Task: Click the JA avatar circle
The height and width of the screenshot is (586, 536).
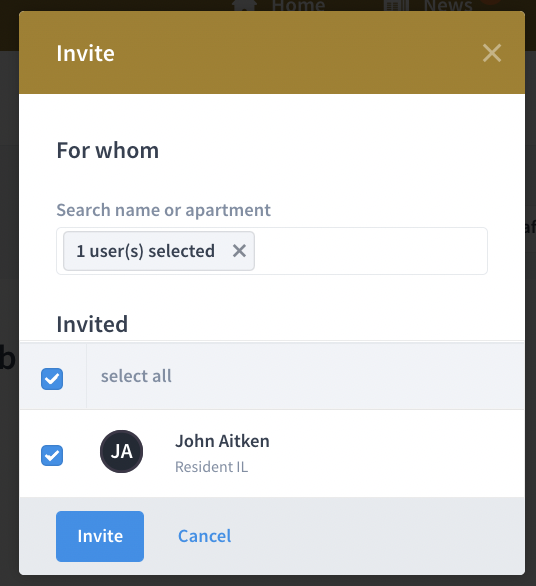Action: 121,451
